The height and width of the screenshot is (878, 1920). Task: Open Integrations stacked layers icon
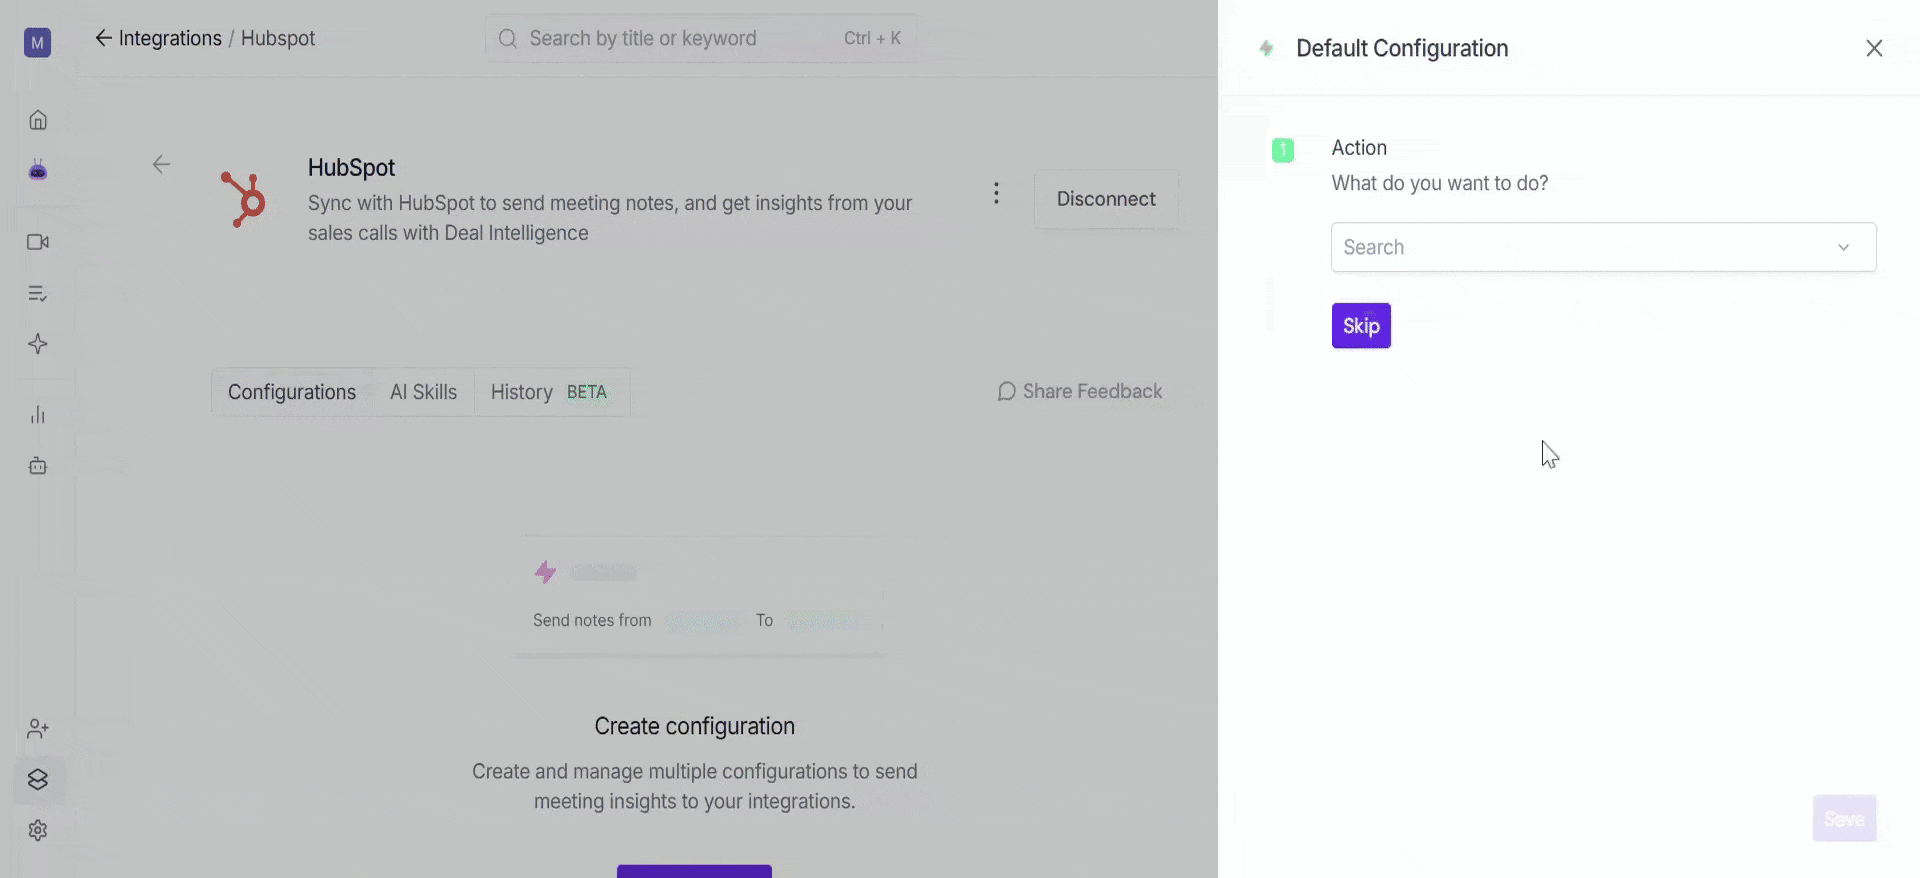click(38, 780)
